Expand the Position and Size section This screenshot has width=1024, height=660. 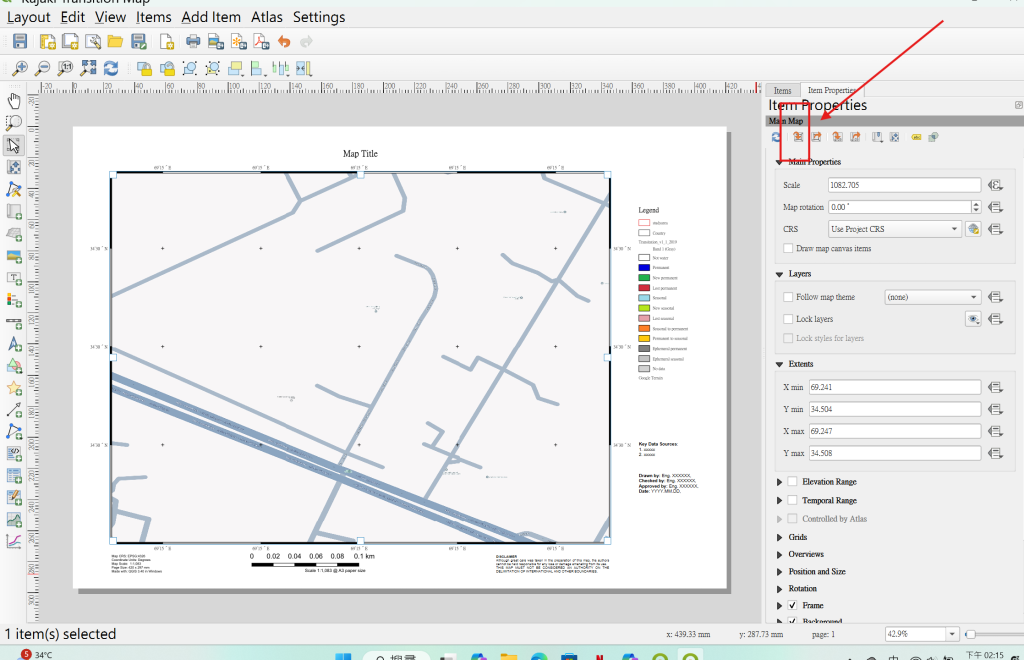coord(779,572)
